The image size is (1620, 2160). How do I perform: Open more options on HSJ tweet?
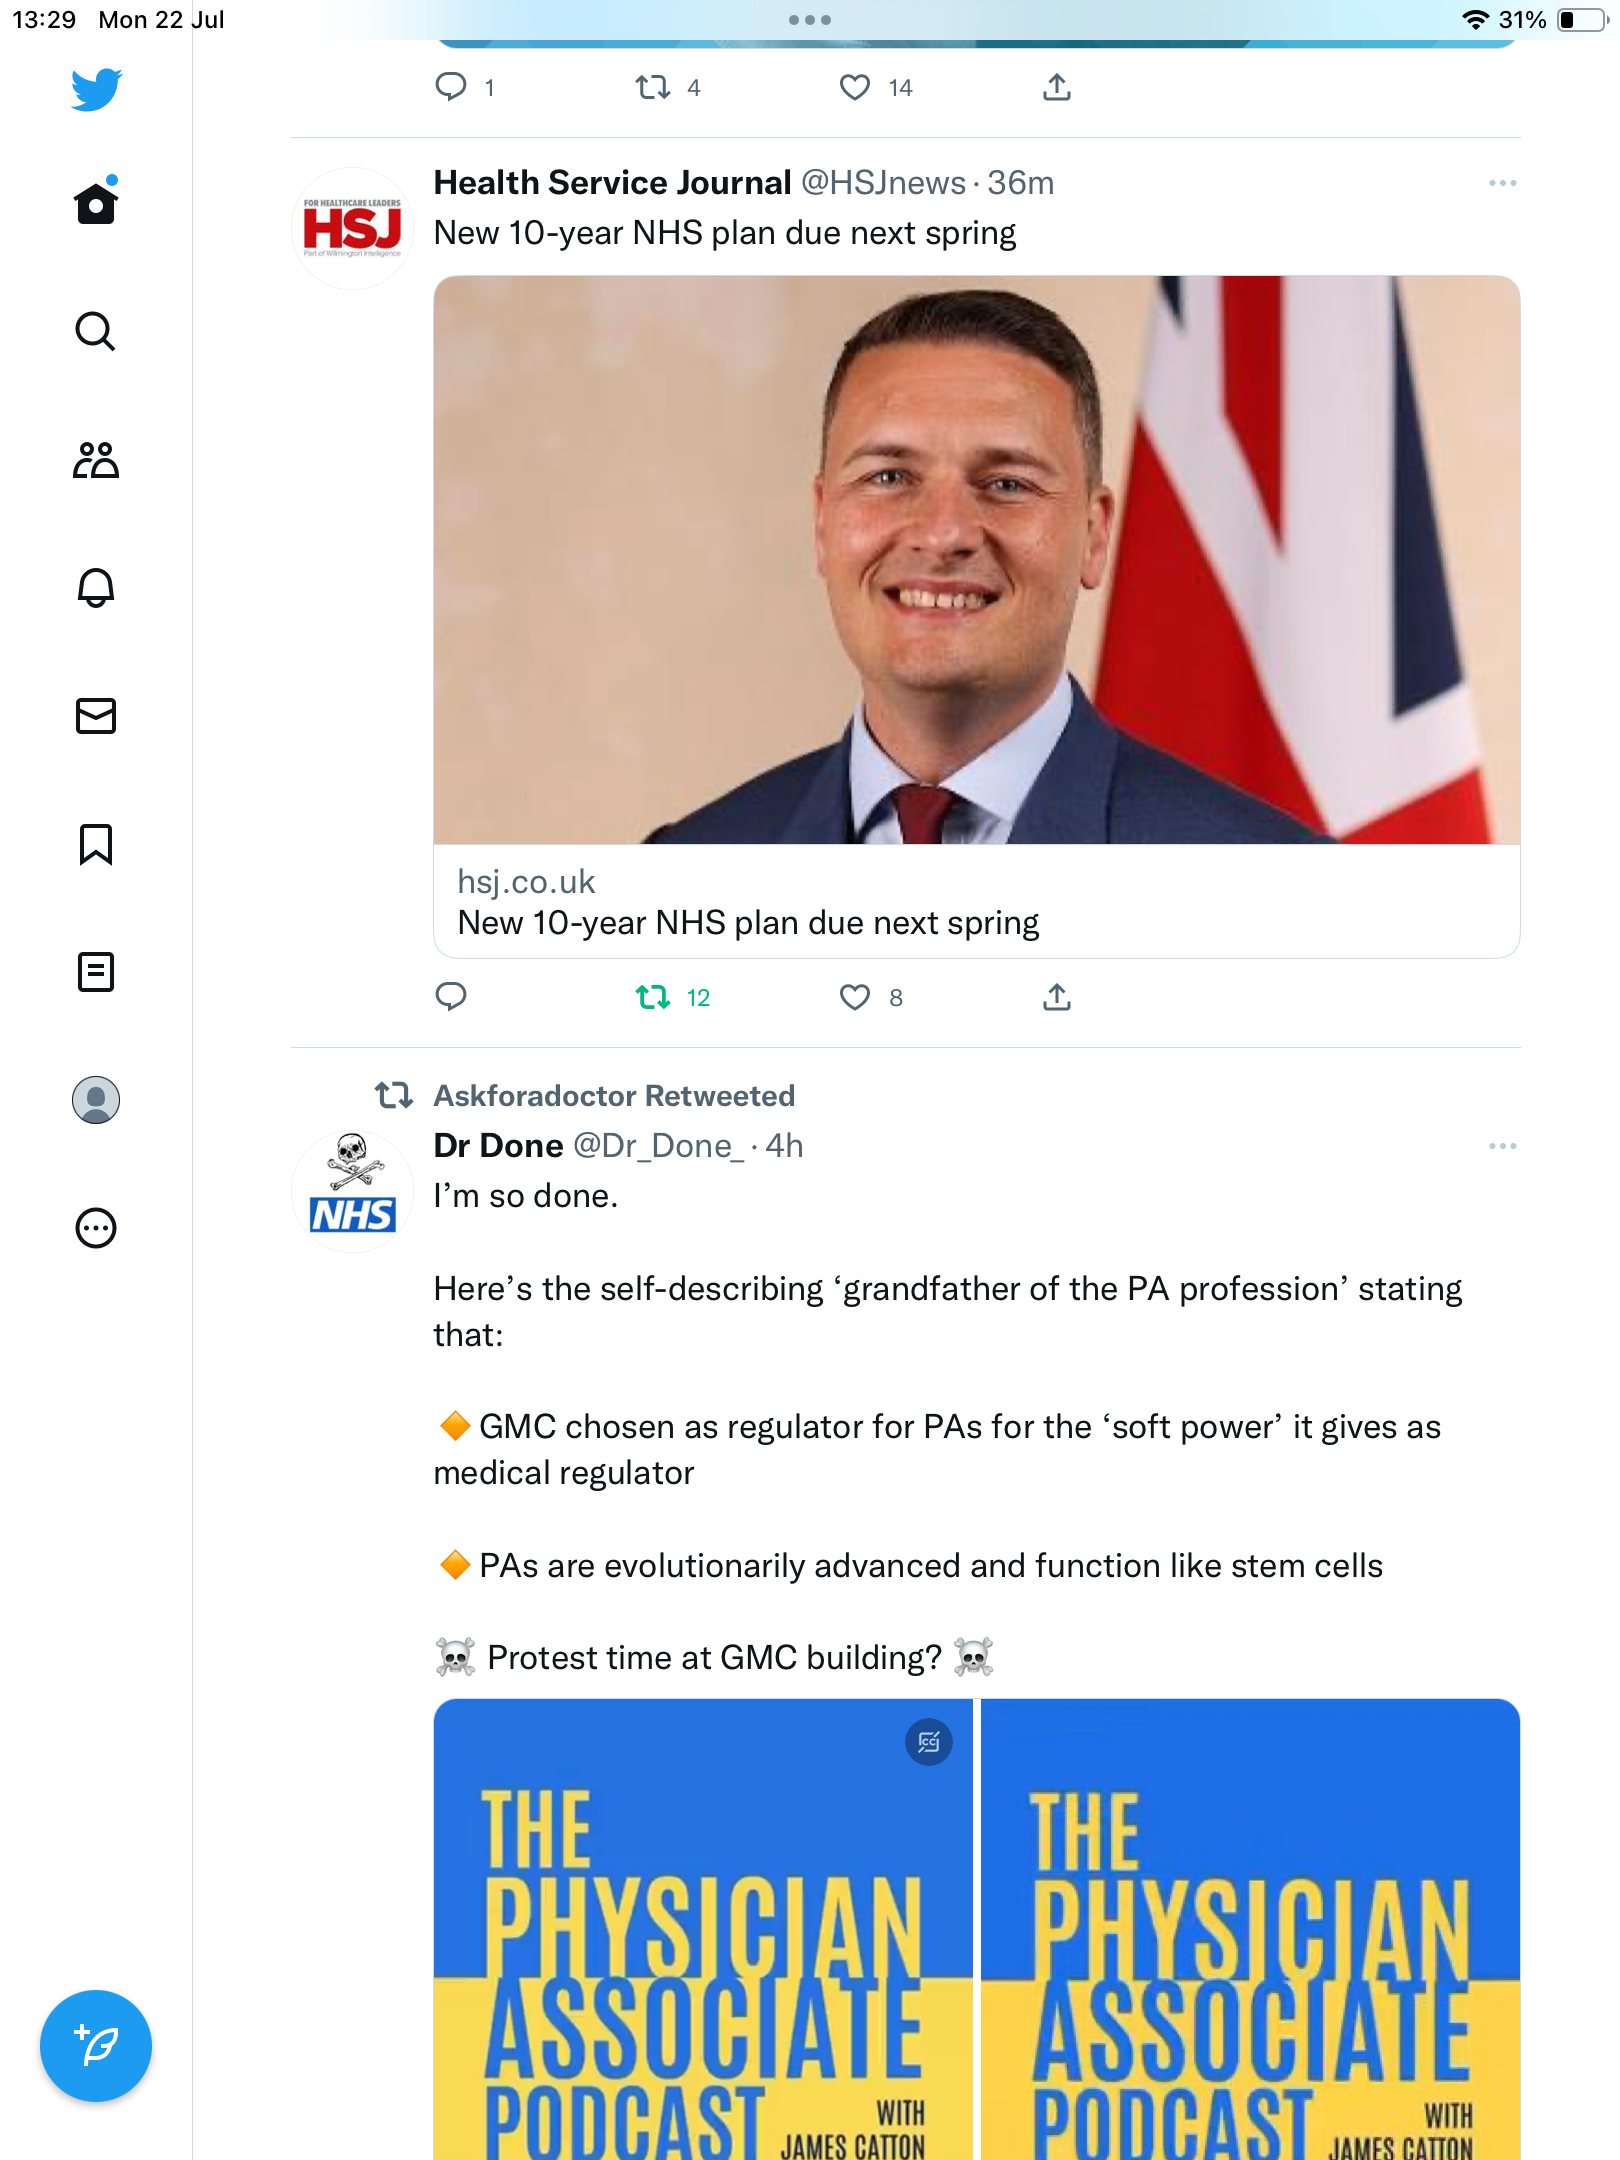click(x=1502, y=183)
